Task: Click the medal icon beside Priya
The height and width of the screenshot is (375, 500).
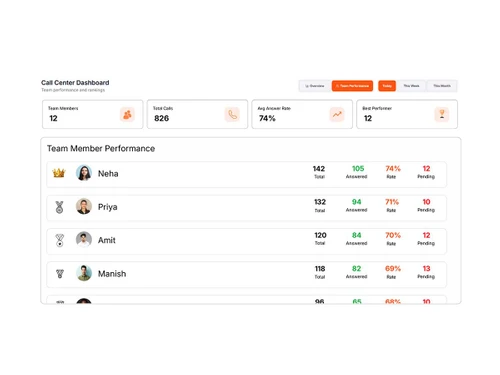Action: pyautogui.click(x=59, y=207)
